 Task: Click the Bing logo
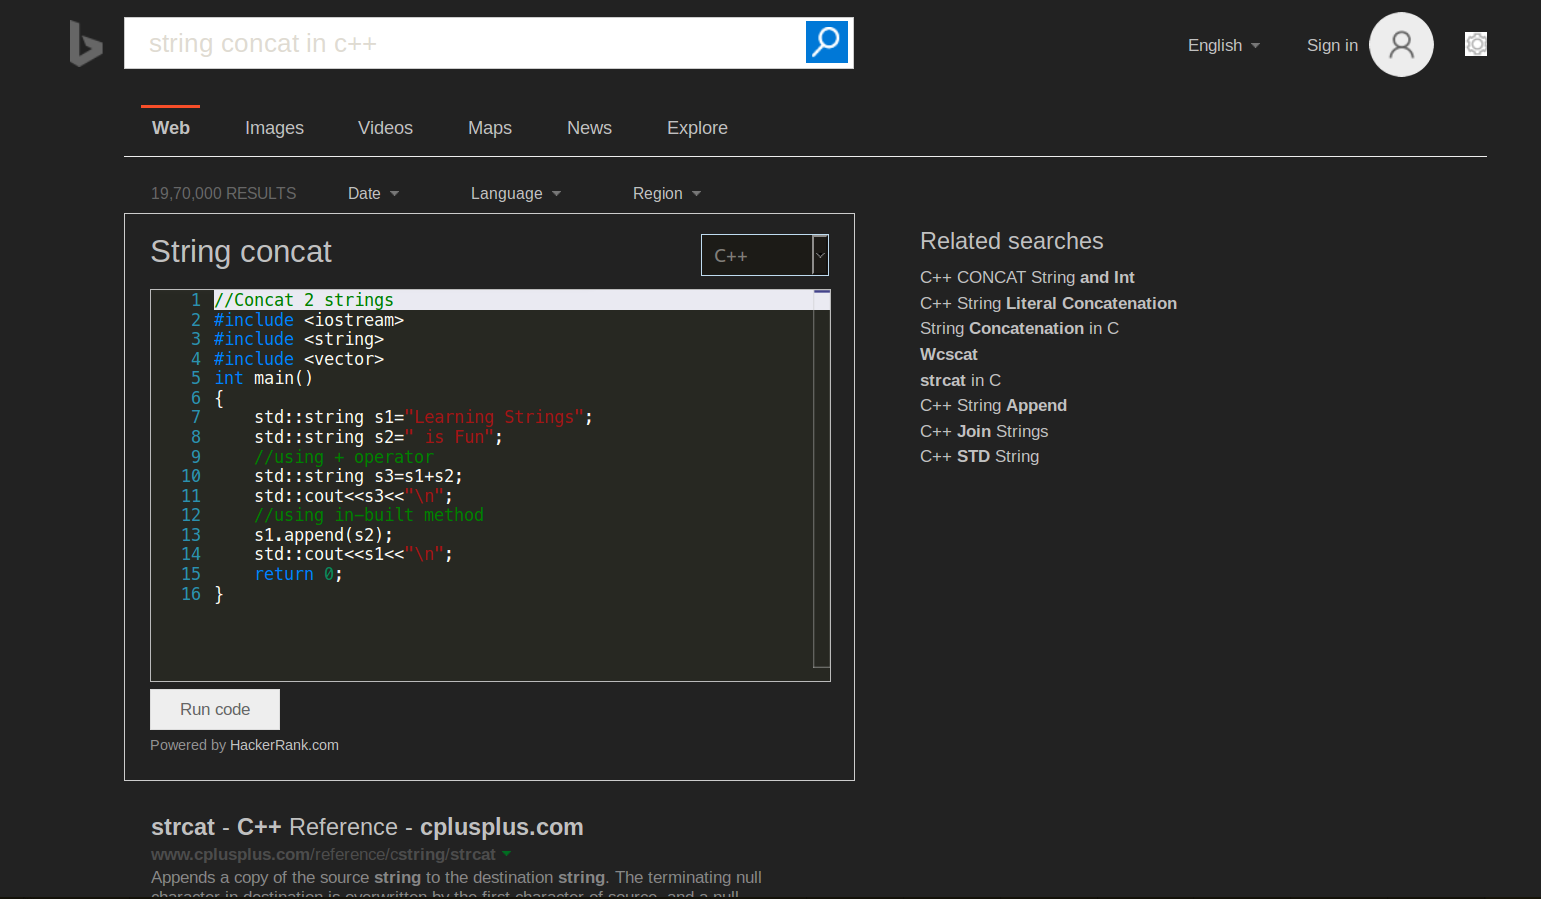pos(86,44)
